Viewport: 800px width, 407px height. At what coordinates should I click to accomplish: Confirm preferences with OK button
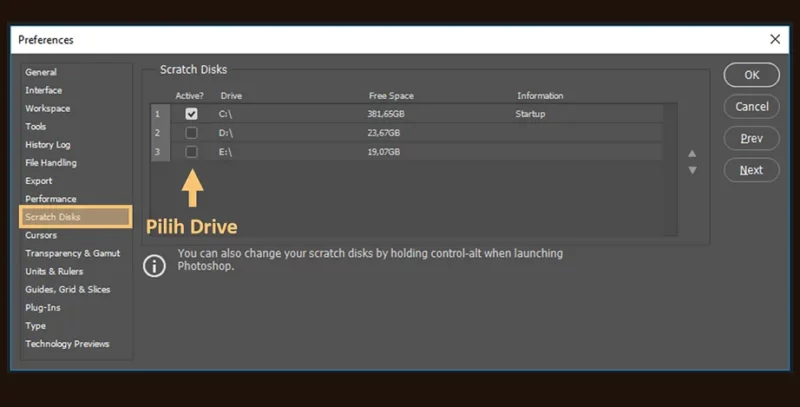tap(752, 75)
